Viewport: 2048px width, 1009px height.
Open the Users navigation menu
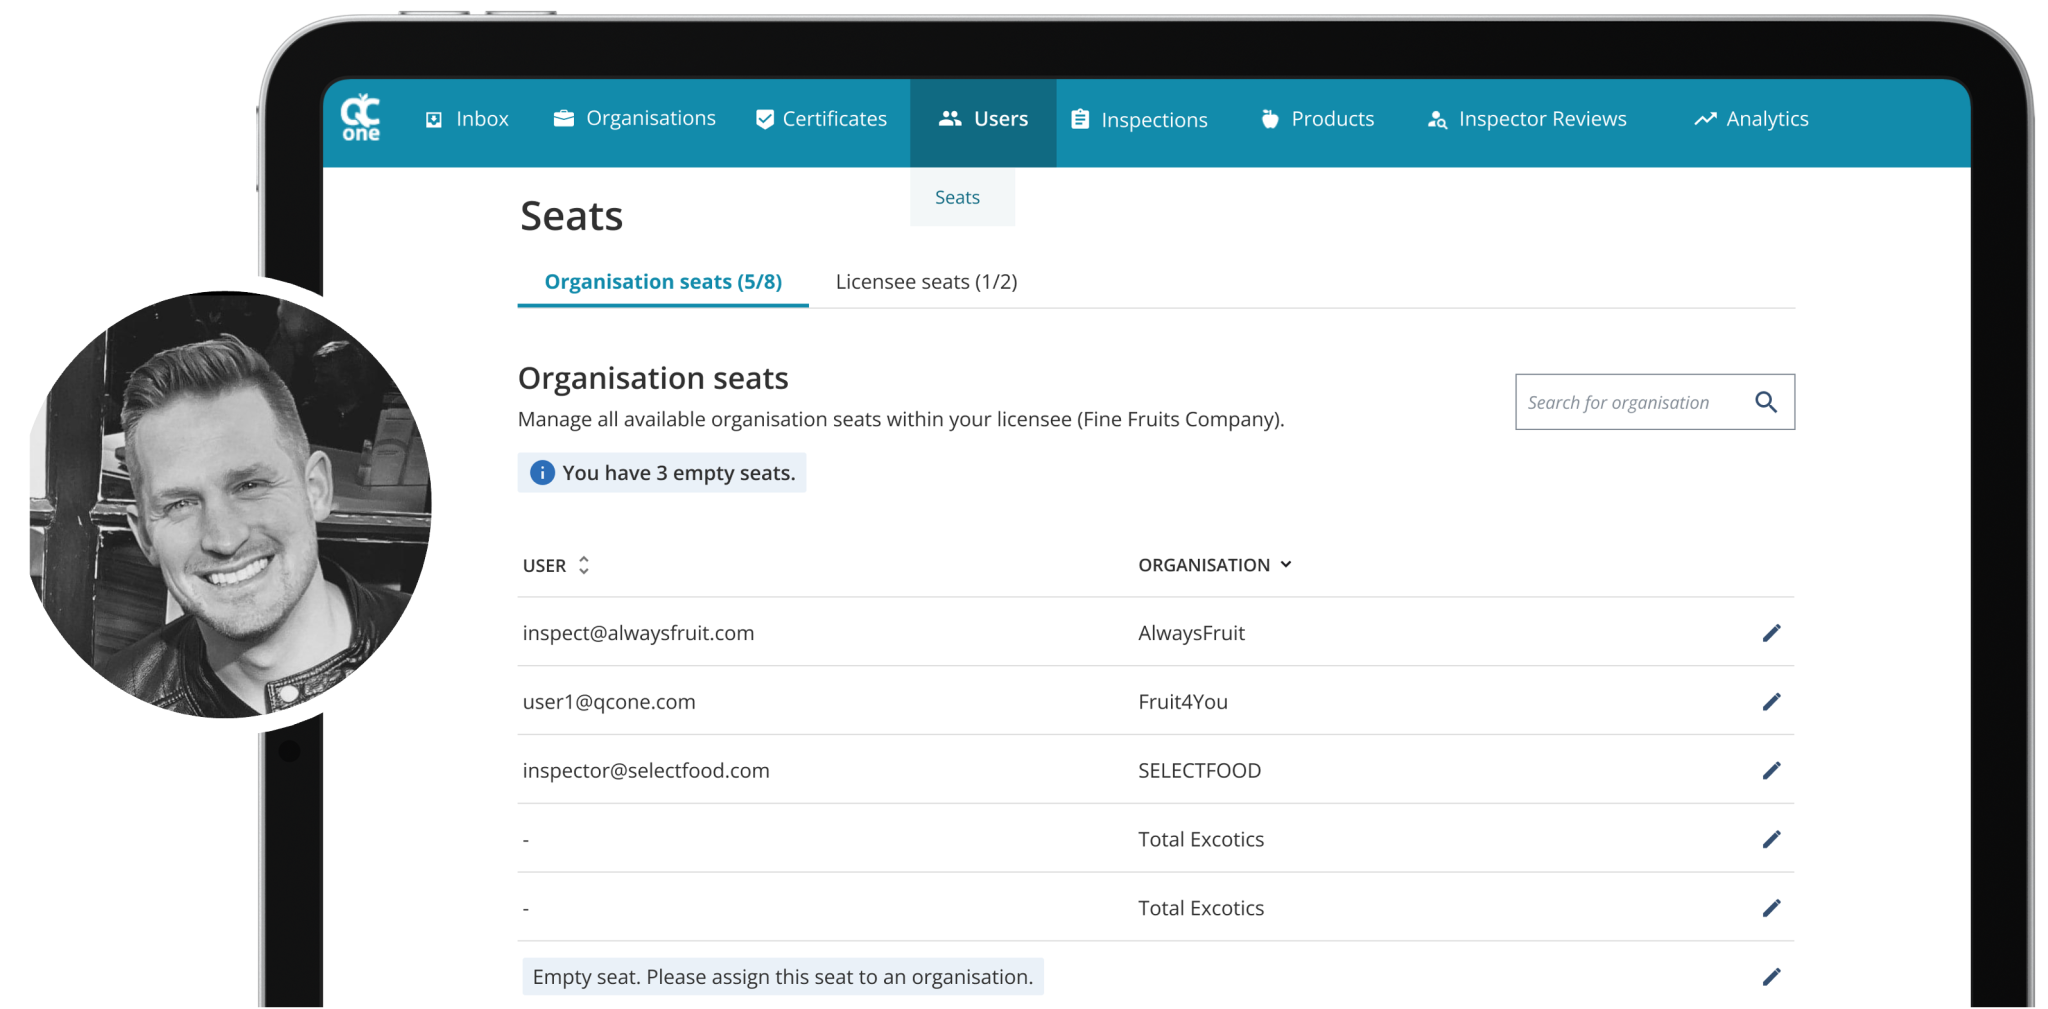point(983,119)
